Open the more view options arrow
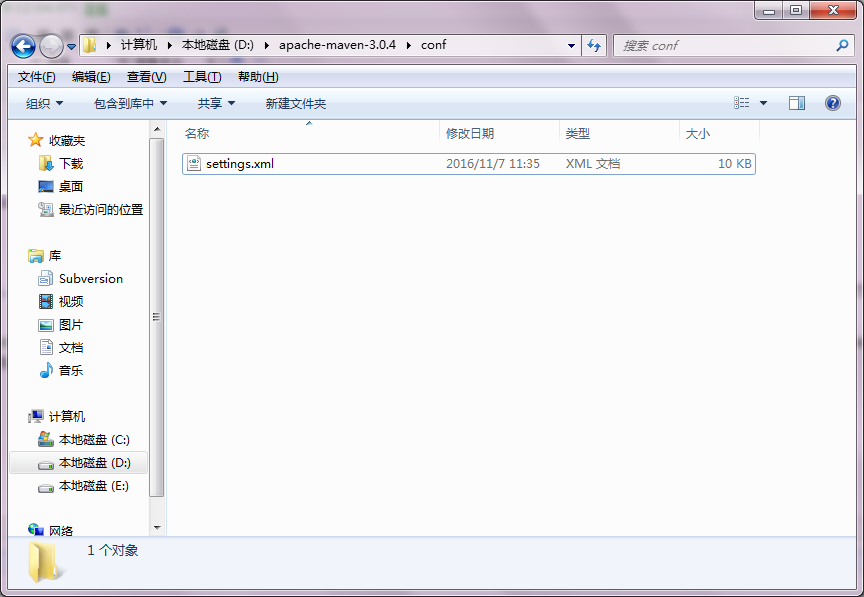 coord(763,103)
